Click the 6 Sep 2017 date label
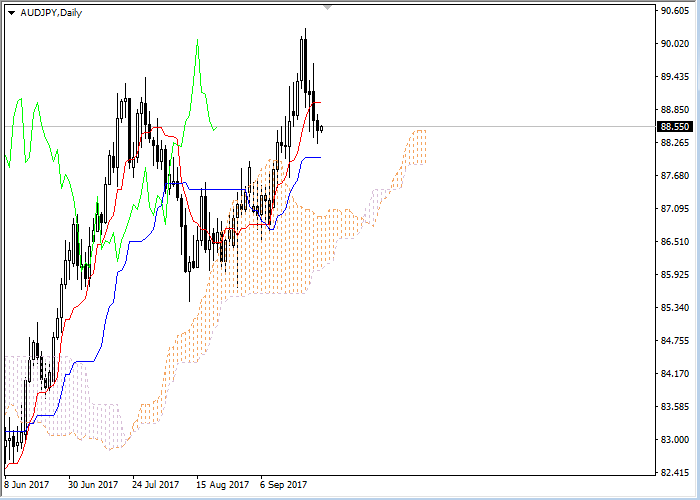 284,485
